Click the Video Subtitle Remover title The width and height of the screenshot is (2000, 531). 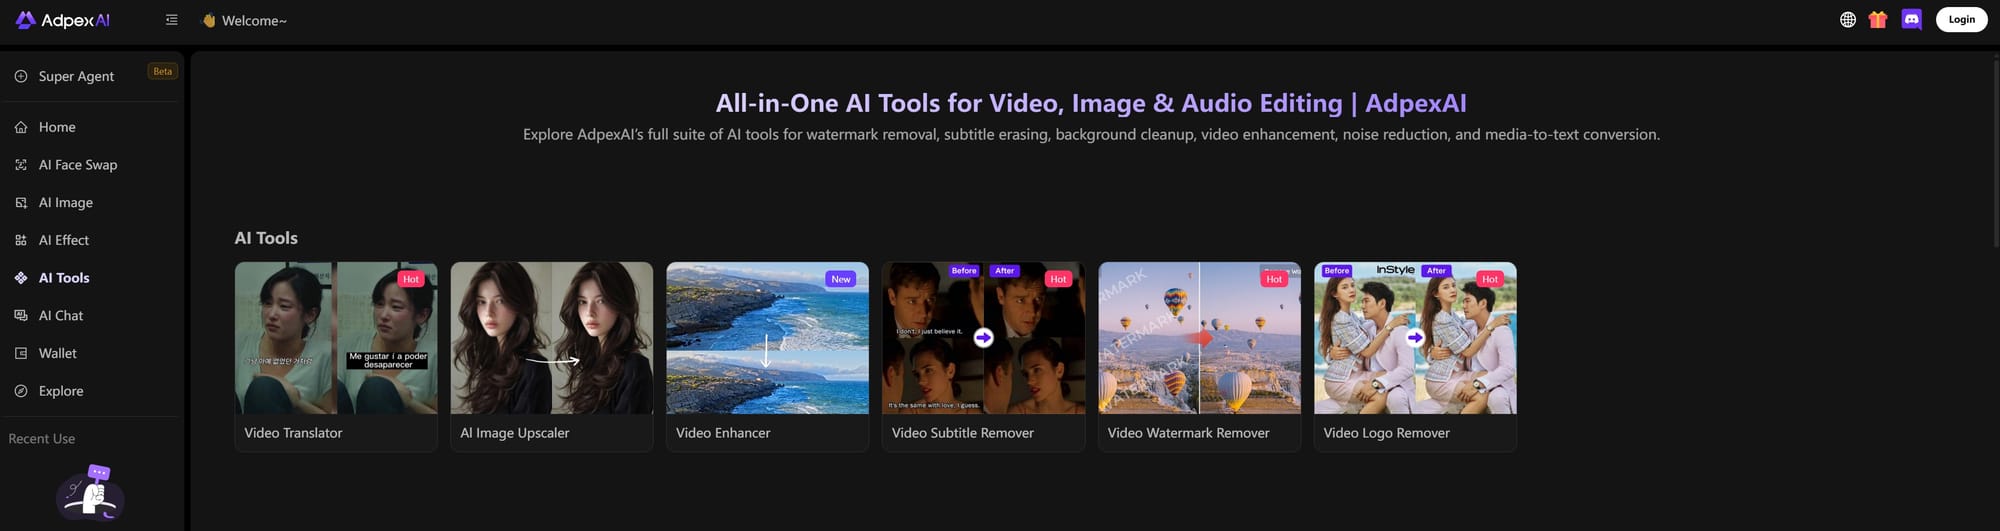(x=963, y=433)
